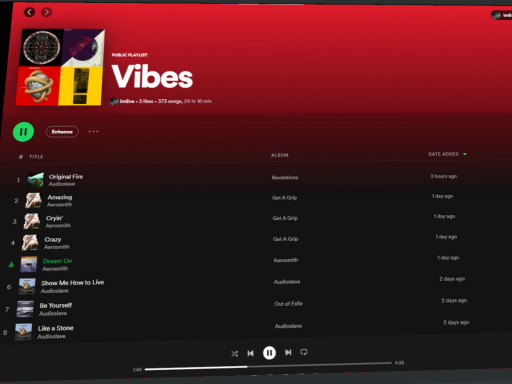Open artist Aerosmith under Amazing
The height and width of the screenshot is (384, 512).
coord(59,205)
